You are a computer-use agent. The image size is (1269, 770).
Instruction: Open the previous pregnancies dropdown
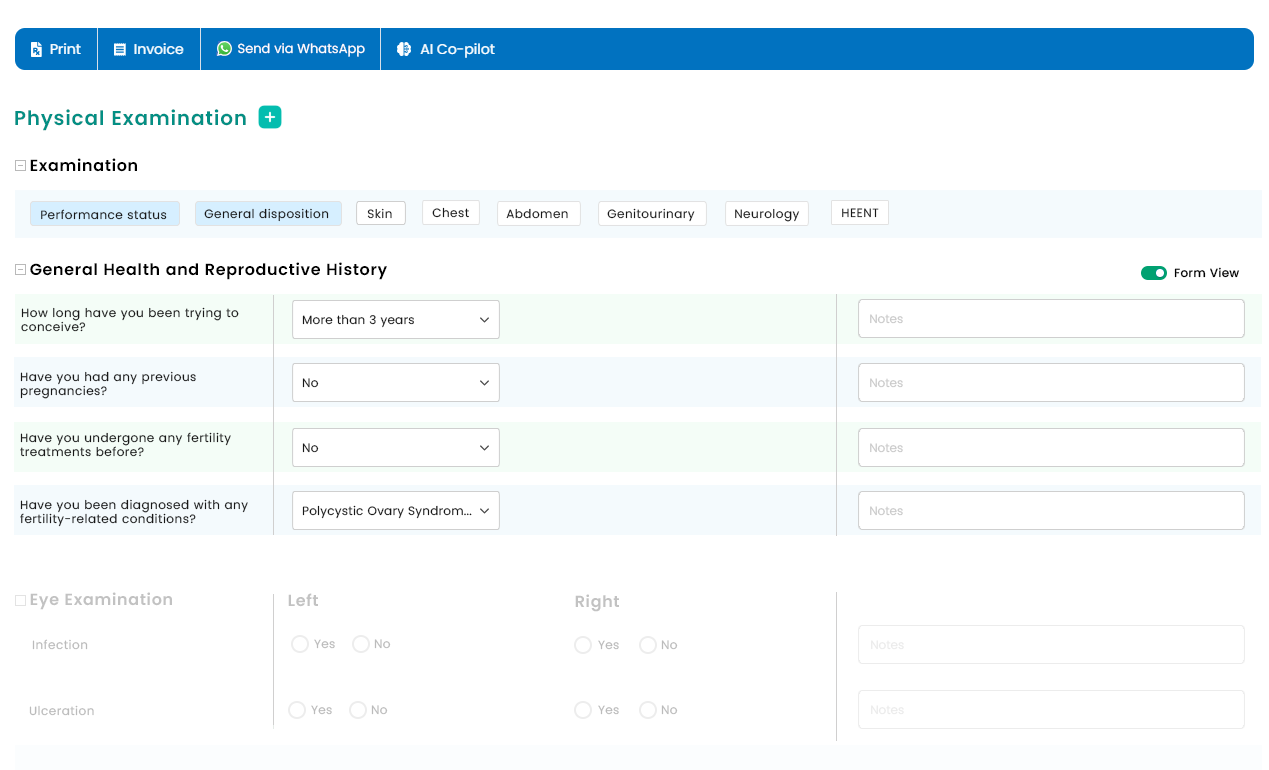pyautogui.click(x=395, y=383)
